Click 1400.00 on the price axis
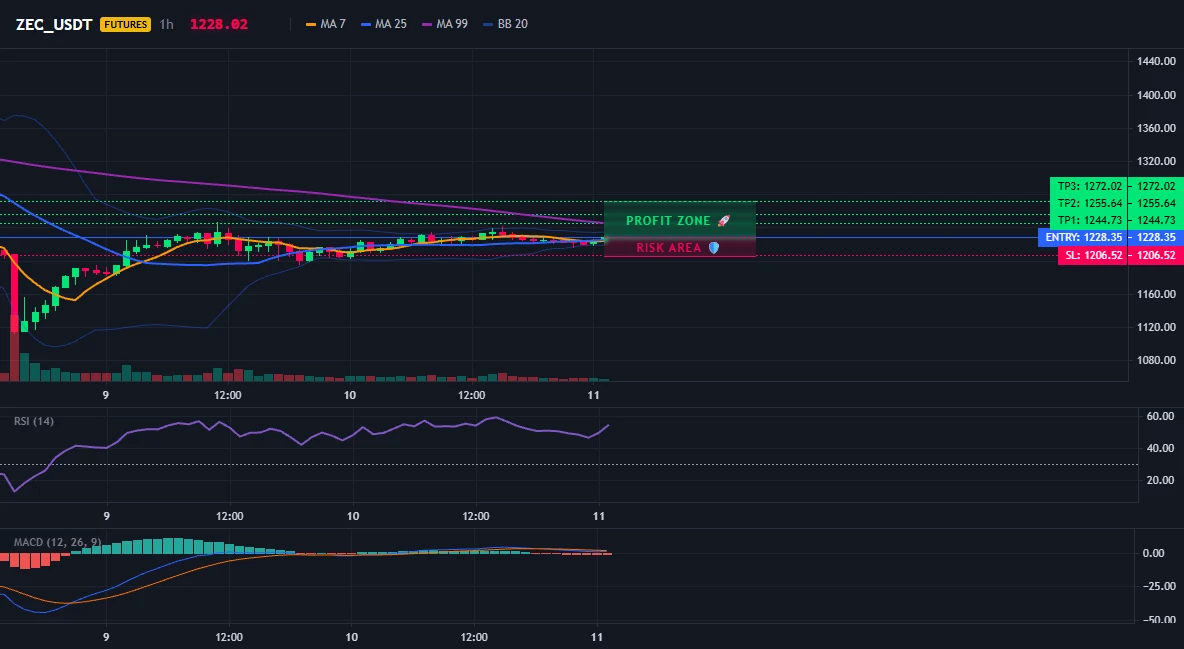This screenshot has height=649, width=1184. (x=1156, y=95)
